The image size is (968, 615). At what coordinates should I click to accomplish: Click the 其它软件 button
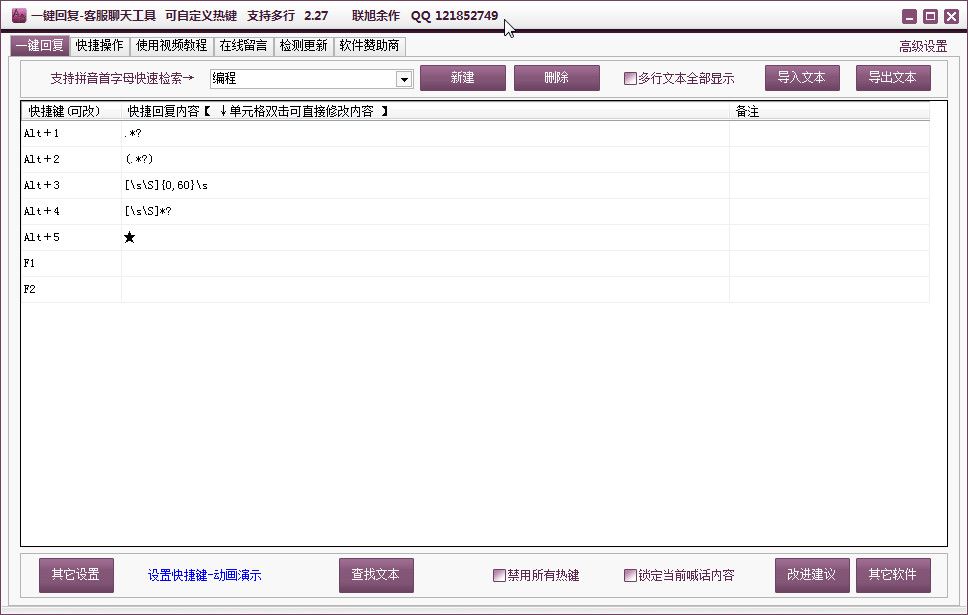point(893,575)
